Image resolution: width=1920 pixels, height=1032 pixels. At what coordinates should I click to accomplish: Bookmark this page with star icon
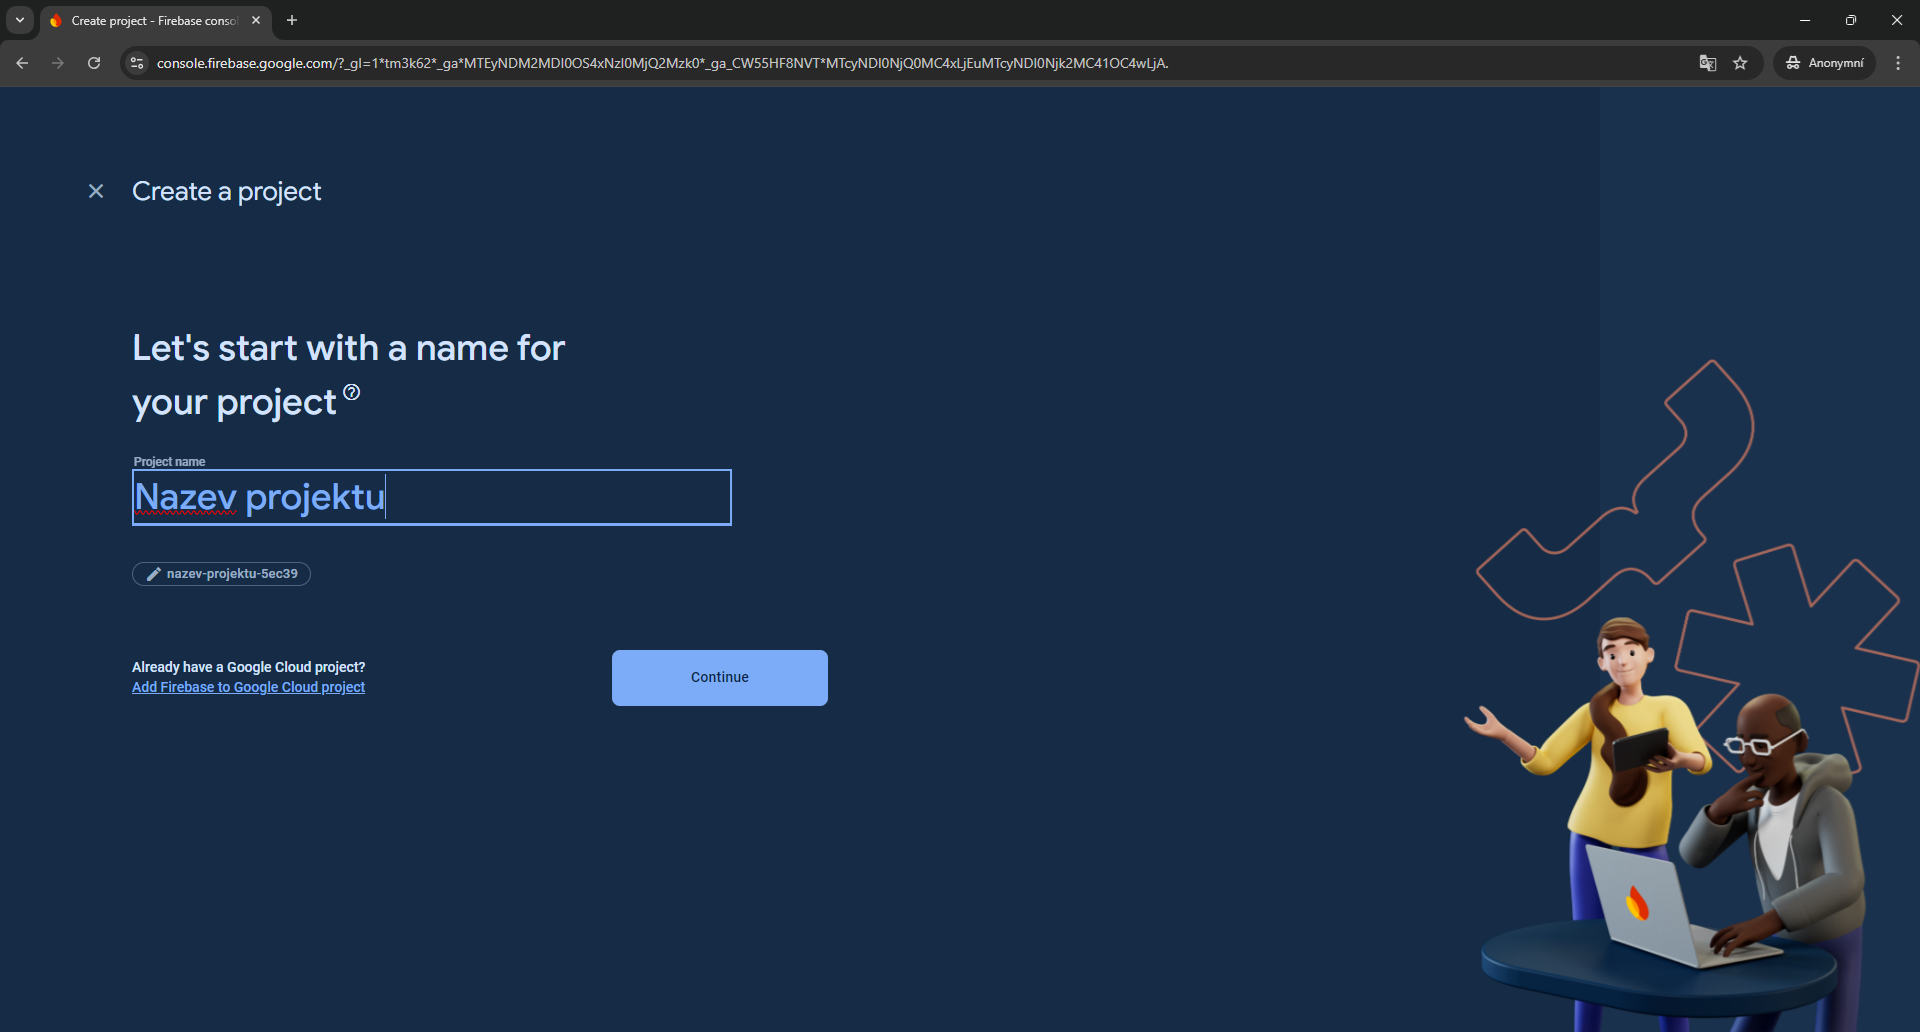click(1740, 63)
